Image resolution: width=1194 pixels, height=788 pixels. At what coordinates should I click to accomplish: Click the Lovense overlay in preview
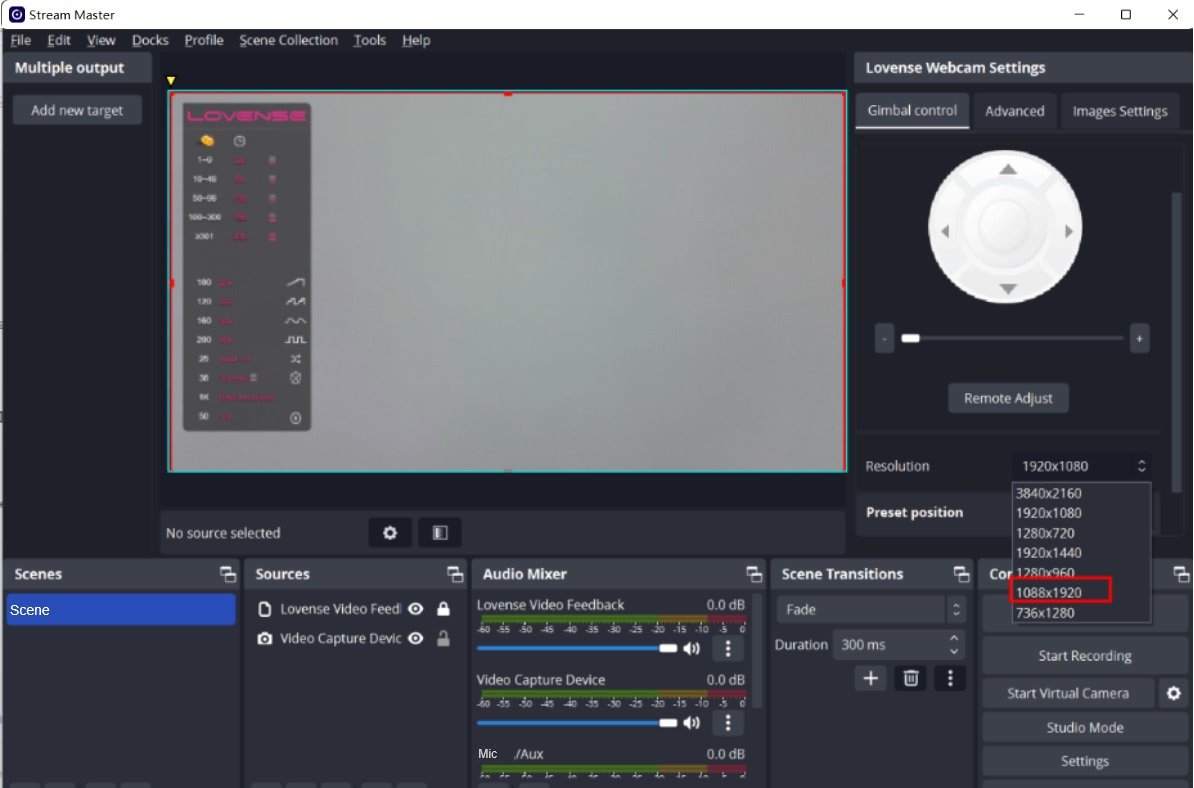(247, 266)
